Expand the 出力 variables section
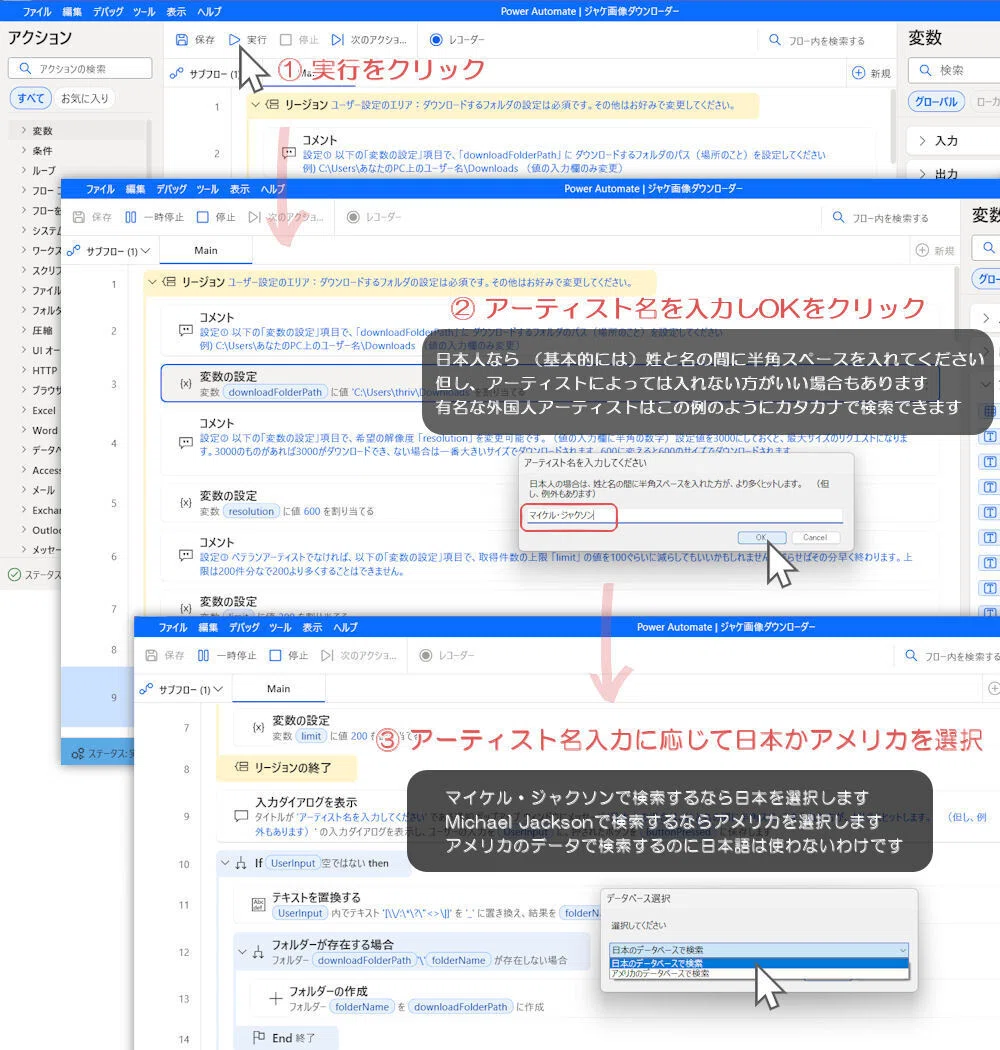1000x1050 pixels. tap(922, 173)
